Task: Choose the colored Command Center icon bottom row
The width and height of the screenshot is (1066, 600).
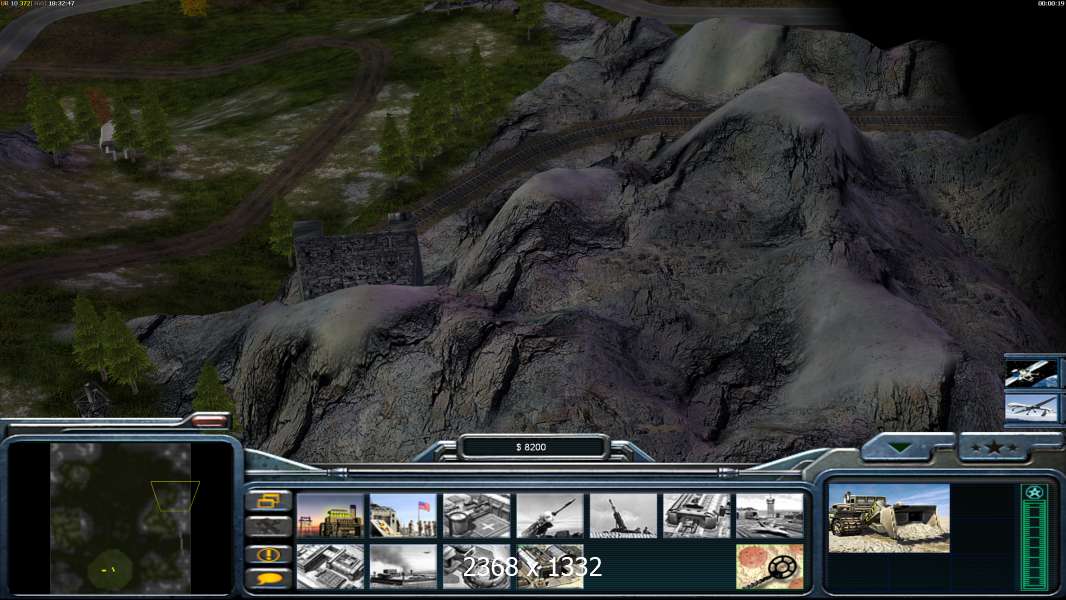Action: tap(550, 566)
